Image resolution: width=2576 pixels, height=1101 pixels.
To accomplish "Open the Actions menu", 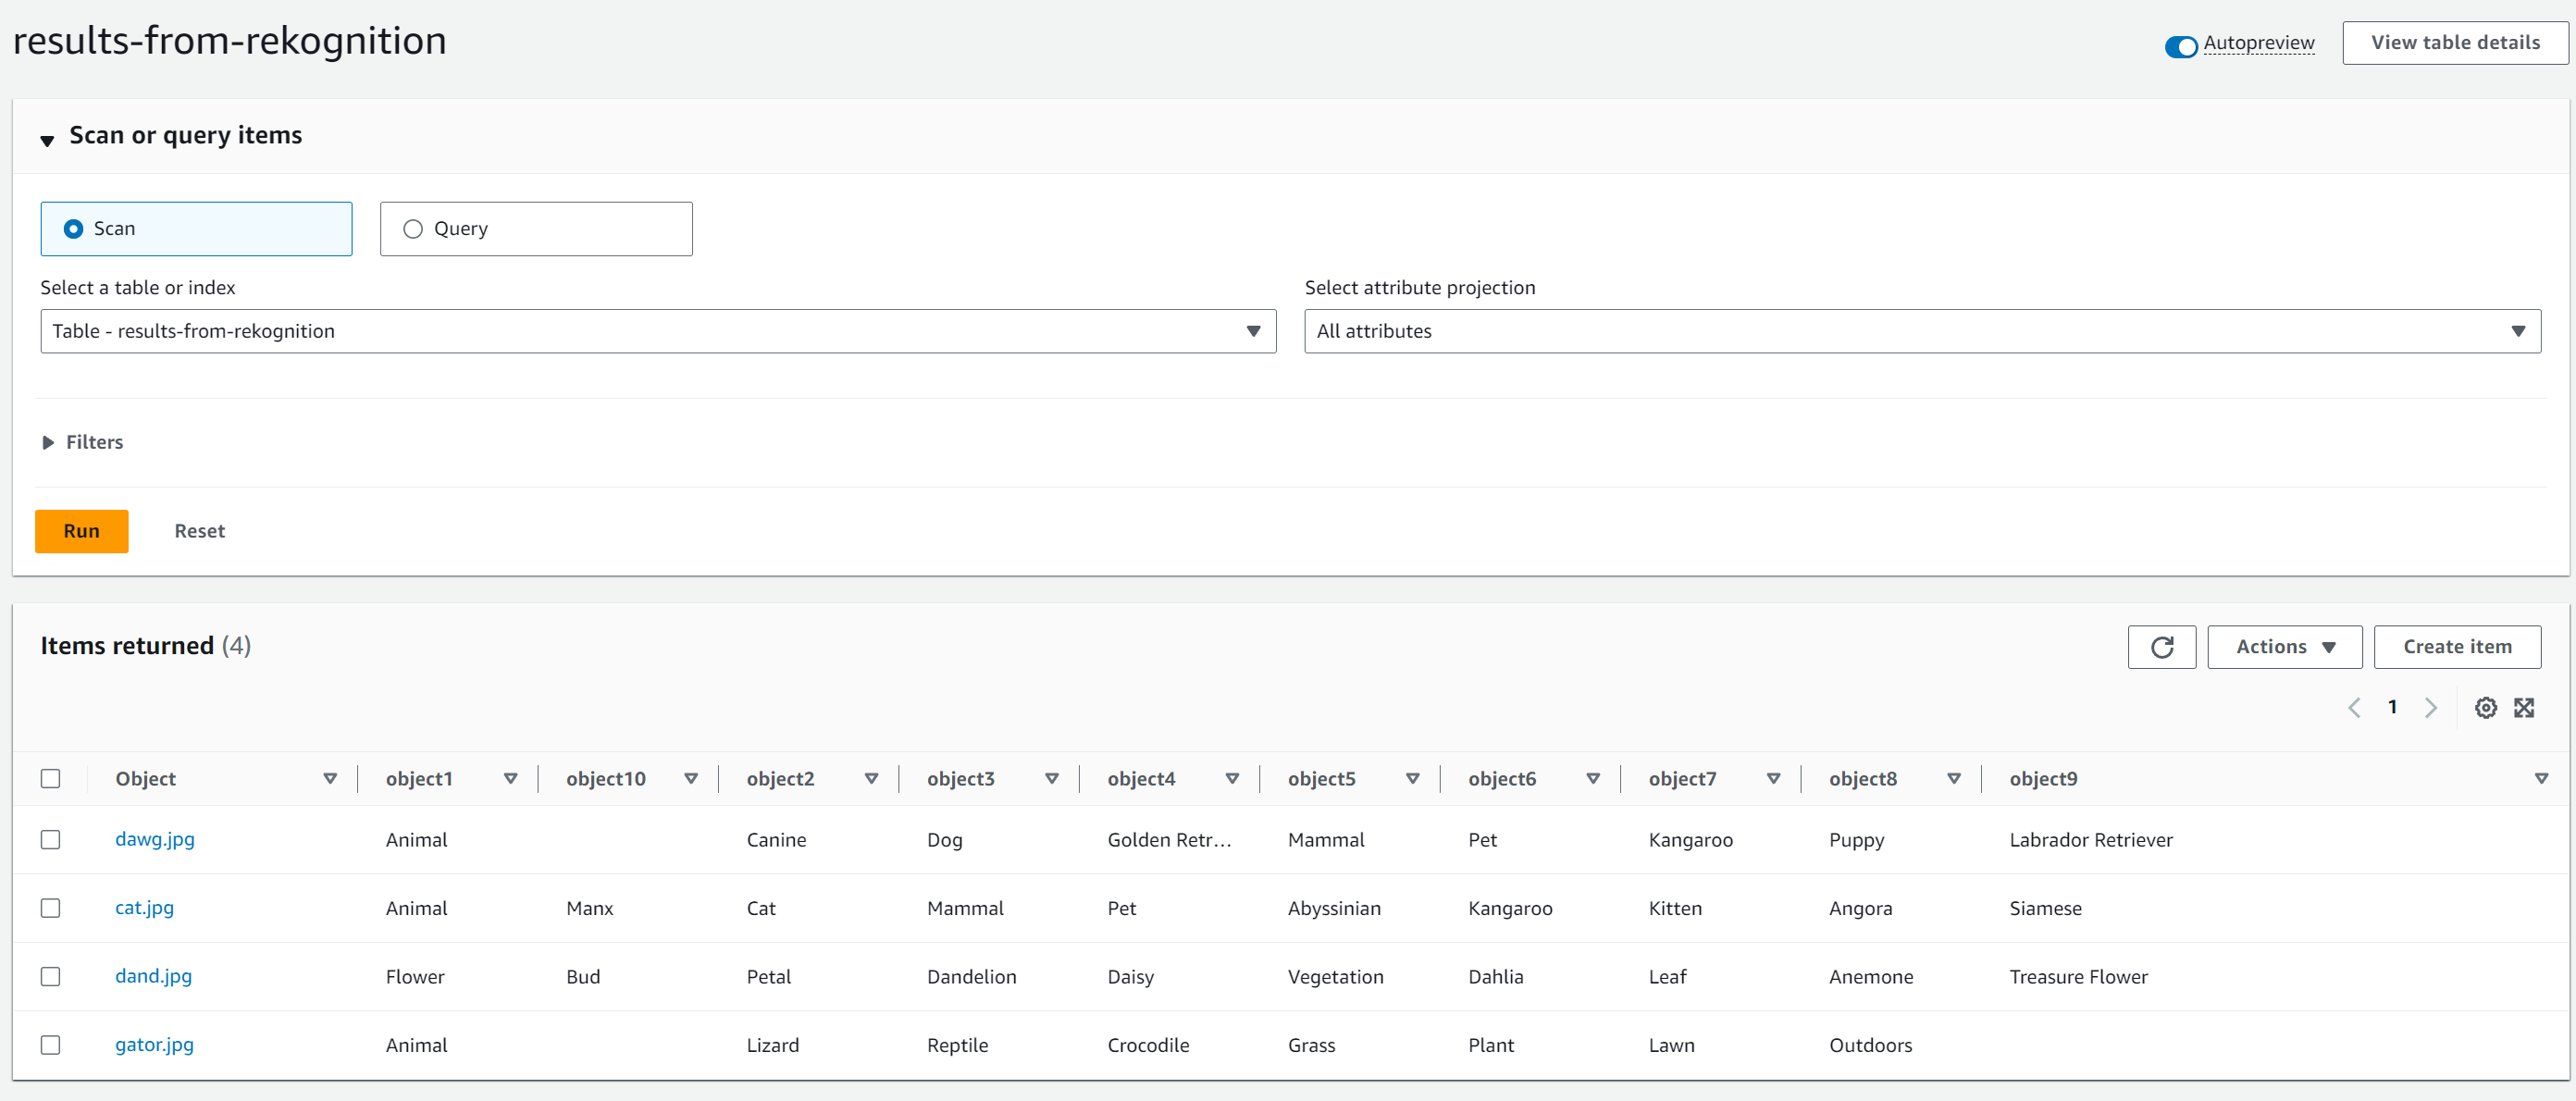I will [x=2284, y=647].
